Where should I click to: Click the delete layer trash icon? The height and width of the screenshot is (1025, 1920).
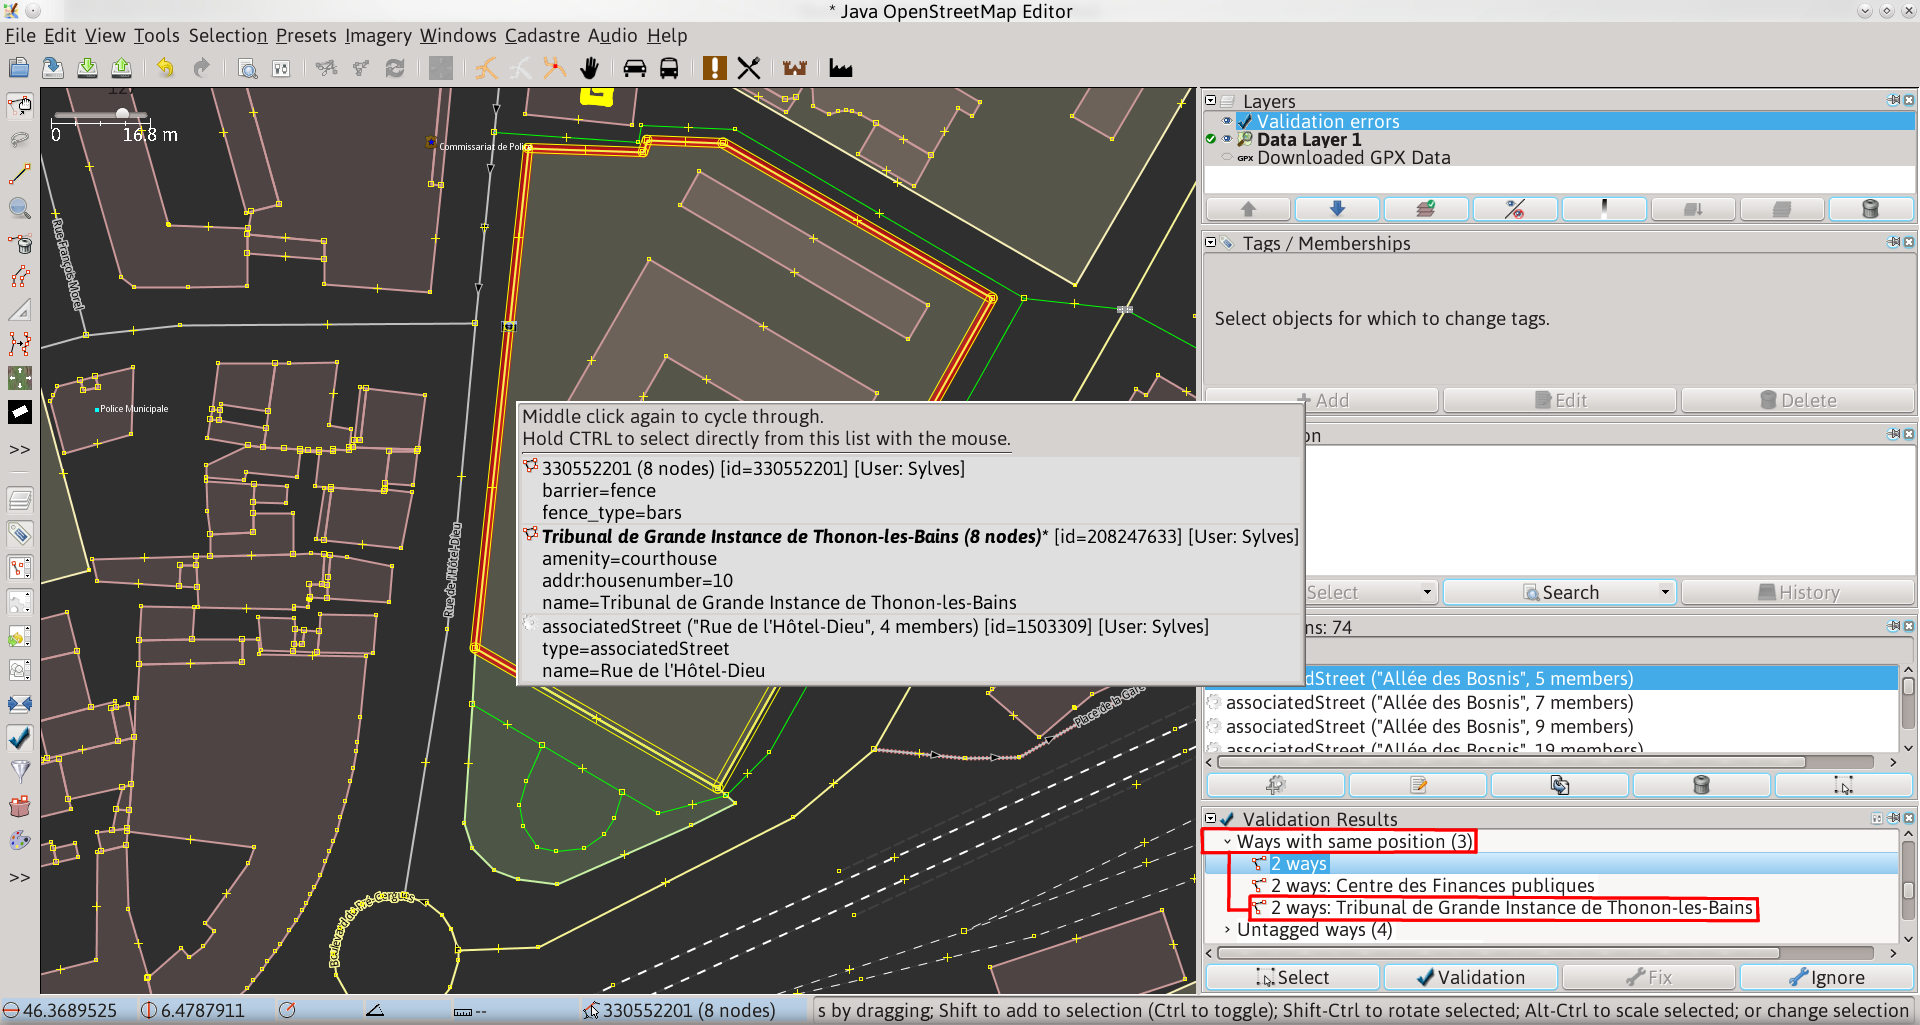tap(1870, 209)
